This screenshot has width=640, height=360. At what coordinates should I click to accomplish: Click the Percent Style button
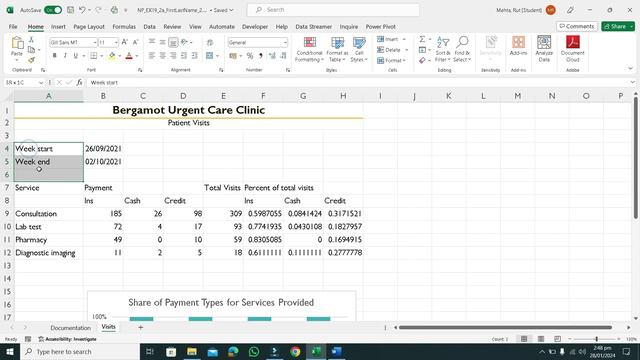coord(250,56)
